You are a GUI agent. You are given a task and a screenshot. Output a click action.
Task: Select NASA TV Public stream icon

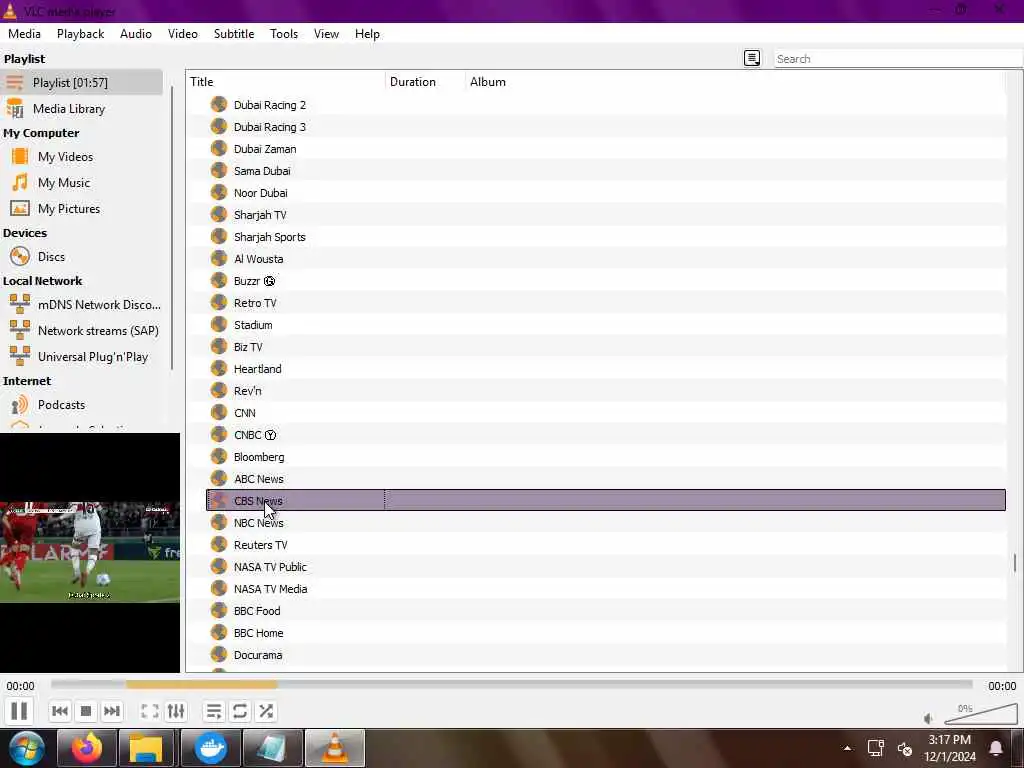[219, 566]
